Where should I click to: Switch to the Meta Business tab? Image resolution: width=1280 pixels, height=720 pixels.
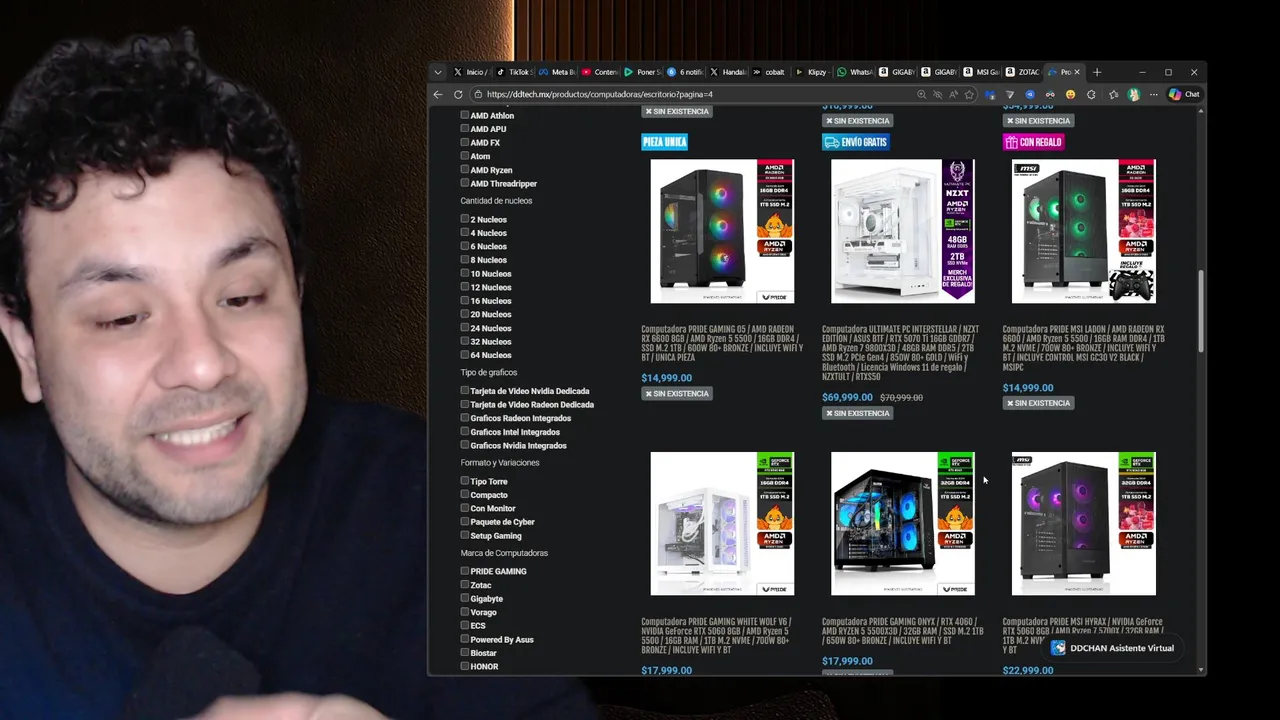(x=557, y=72)
